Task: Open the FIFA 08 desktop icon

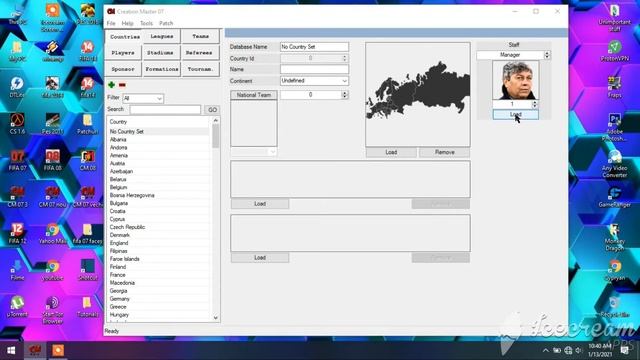Action: point(52,160)
